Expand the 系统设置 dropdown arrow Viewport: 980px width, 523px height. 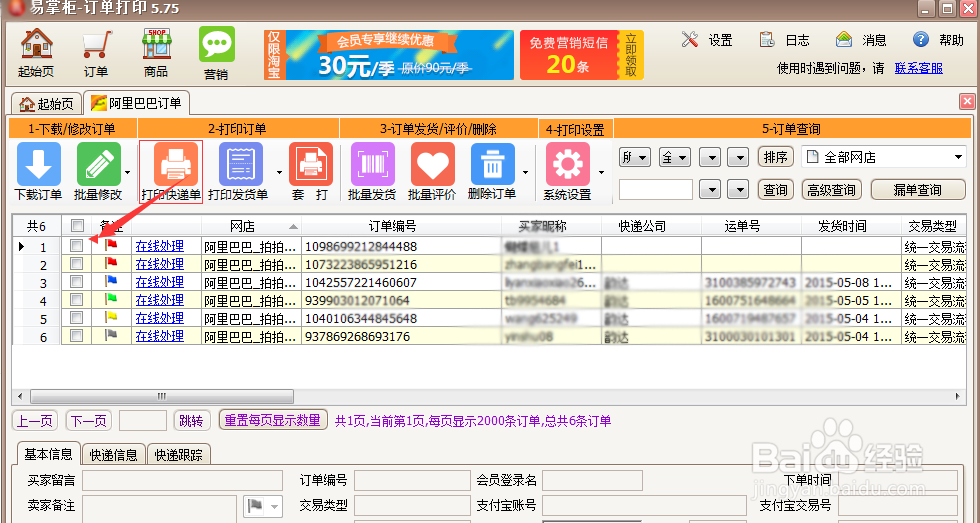pyautogui.click(x=601, y=172)
